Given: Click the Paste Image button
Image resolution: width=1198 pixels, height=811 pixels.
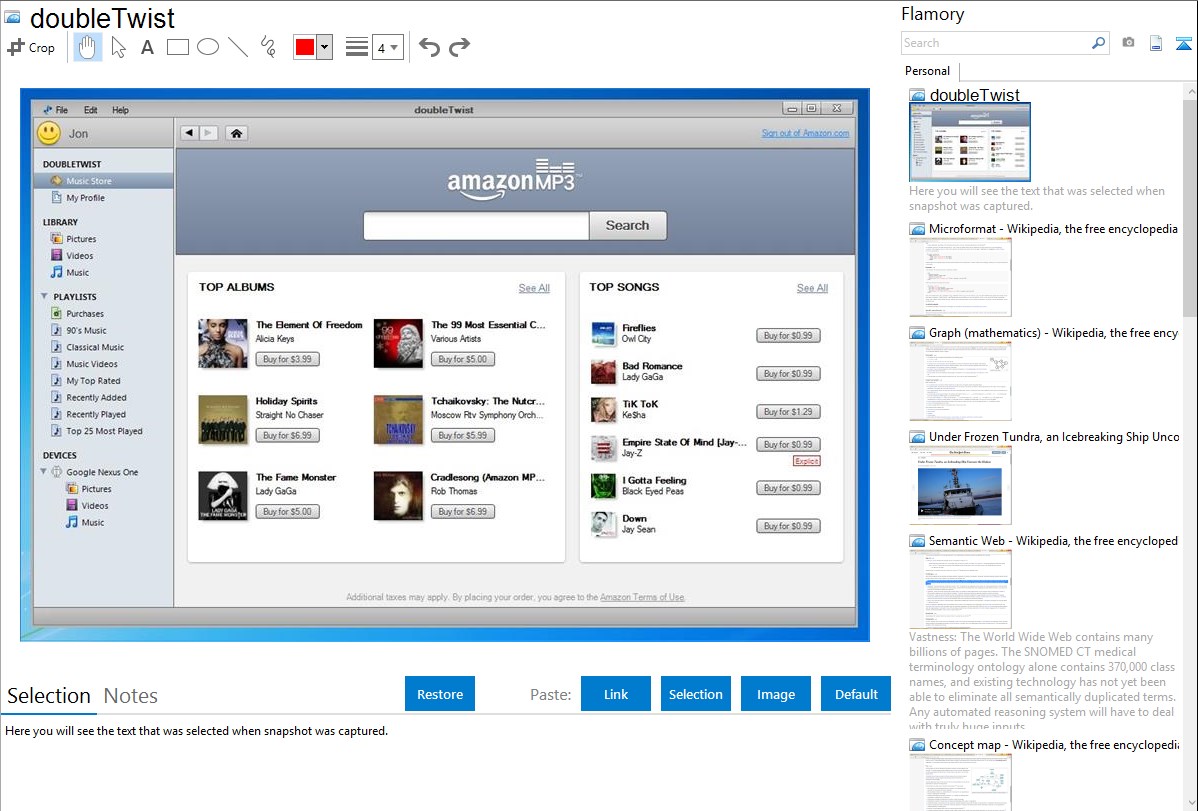Looking at the screenshot, I should click(x=775, y=694).
